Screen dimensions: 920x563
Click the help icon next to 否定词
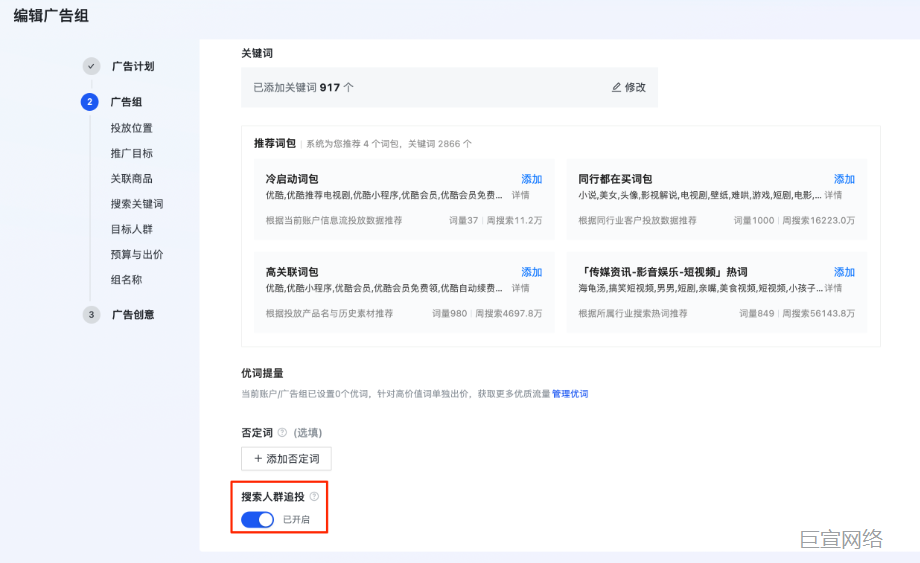click(282, 432)
